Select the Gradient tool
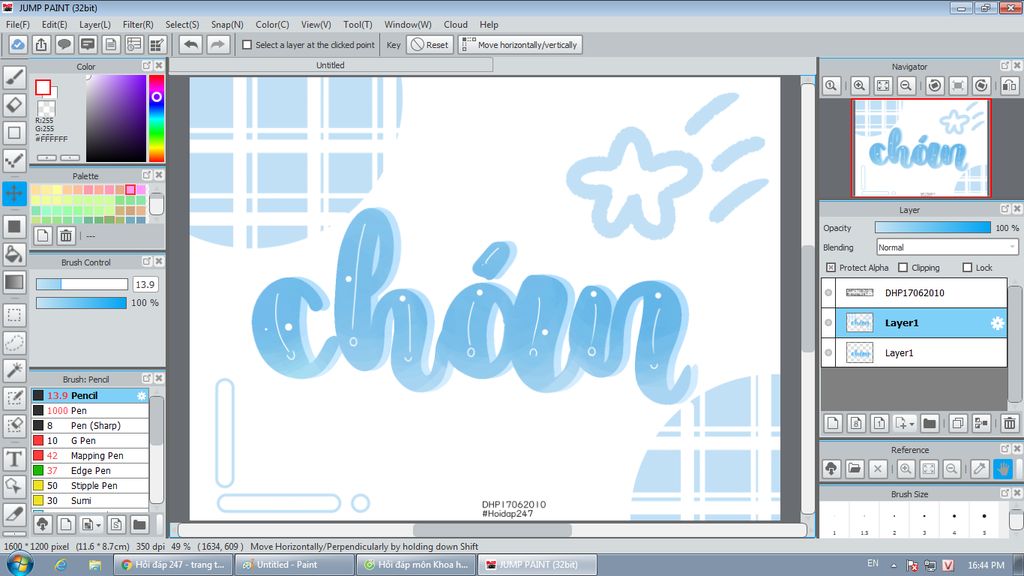This screenshot has width=1024, height=576. click(x=14, y=282)
